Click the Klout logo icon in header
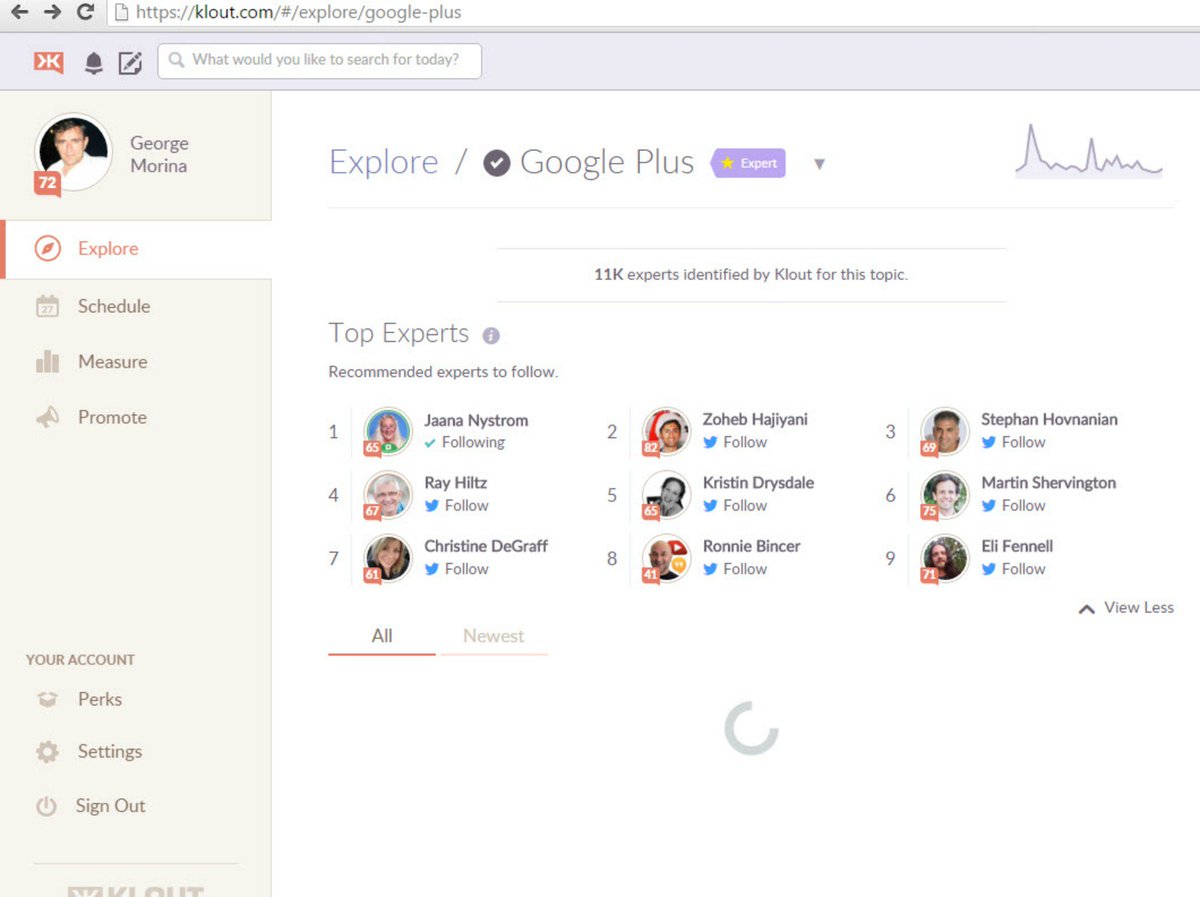The width and height of the screenshot is (1200, 897). pyautogui.click(x=48, y=62)
